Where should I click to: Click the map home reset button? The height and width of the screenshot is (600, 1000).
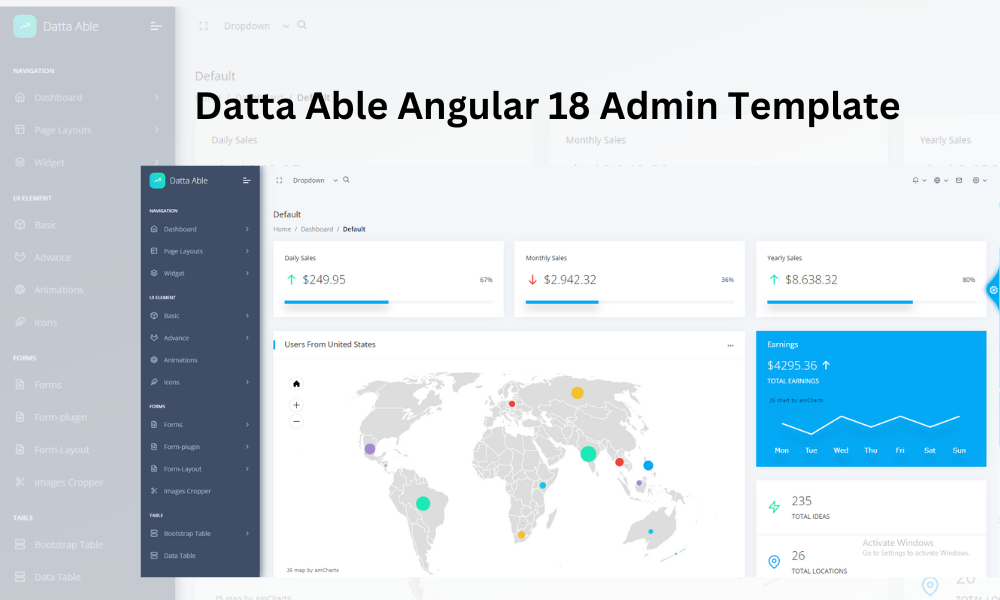[296, 383]
